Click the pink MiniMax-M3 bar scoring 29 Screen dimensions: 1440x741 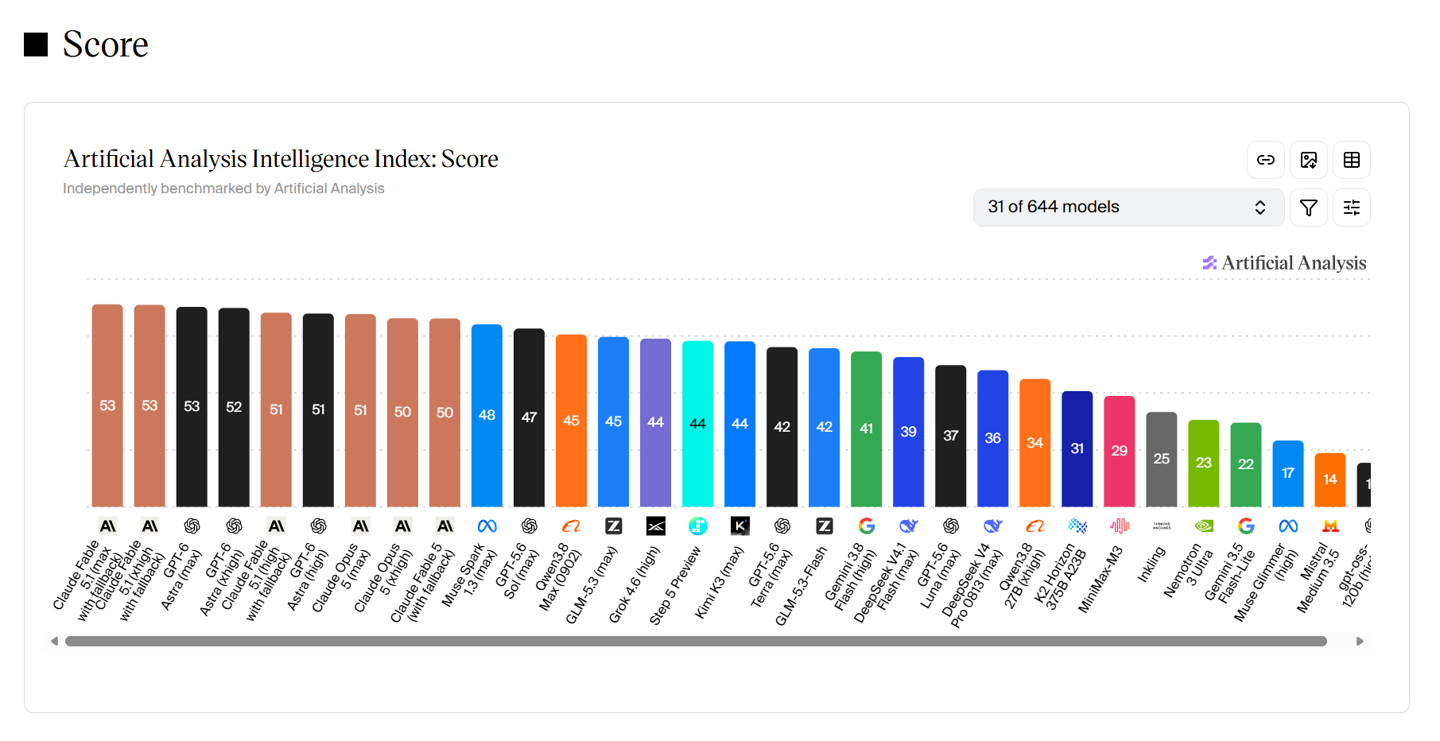pyautogui.click(x=1119, y=452)
